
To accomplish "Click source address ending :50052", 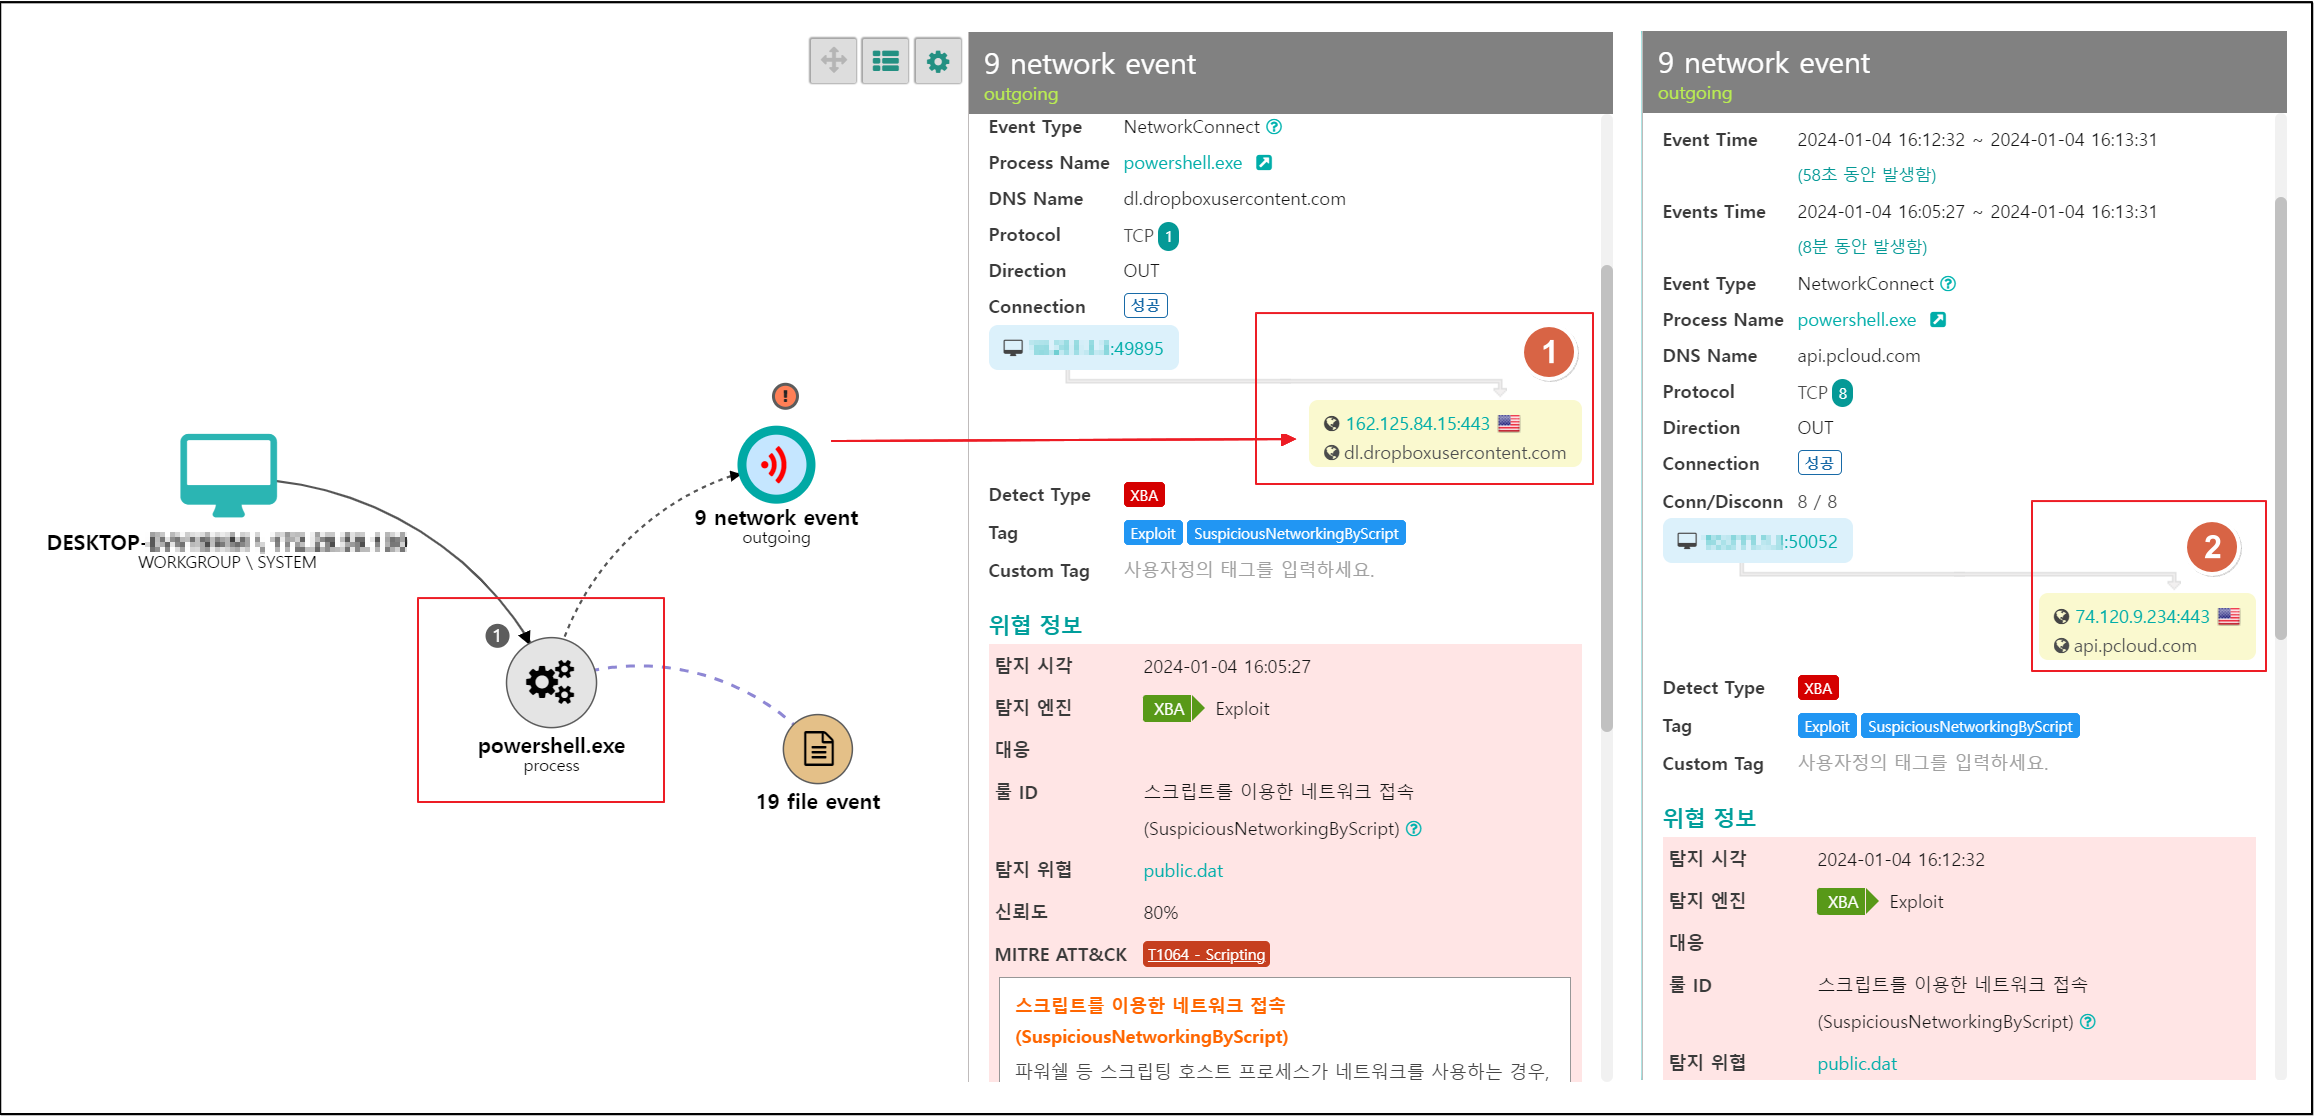I will pyautogui.click(x=1771, y=541).
